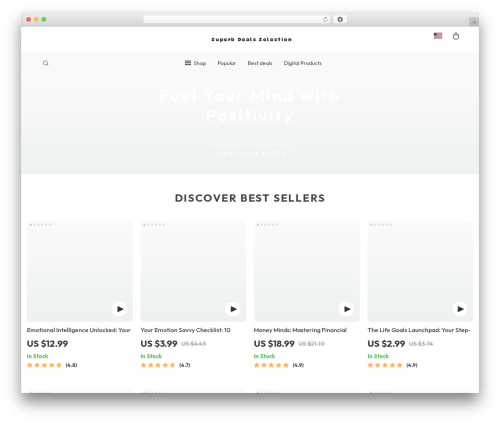The image size is (500, 423).
Task: Click the (4.8) star rating
Action: click(52, 365)
